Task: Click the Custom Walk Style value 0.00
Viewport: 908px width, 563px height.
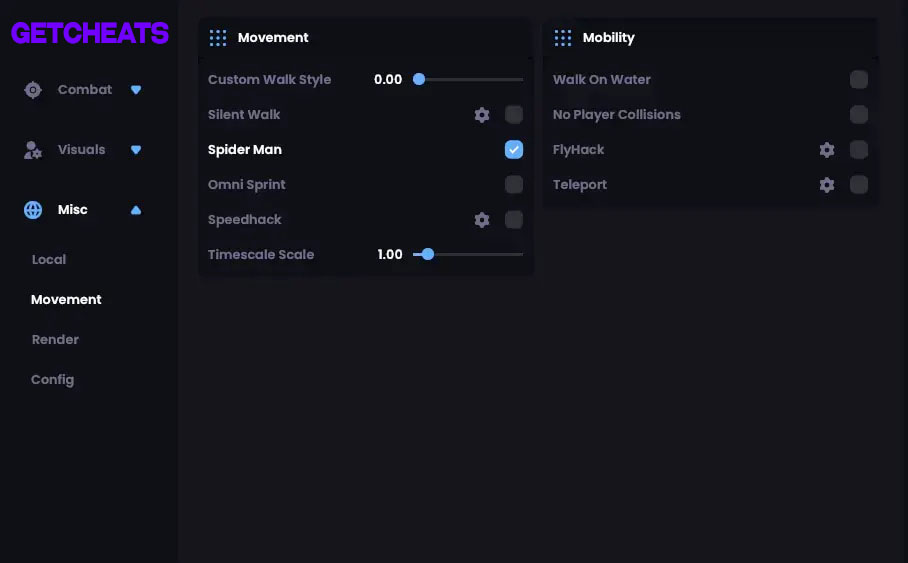Action: 388,79
